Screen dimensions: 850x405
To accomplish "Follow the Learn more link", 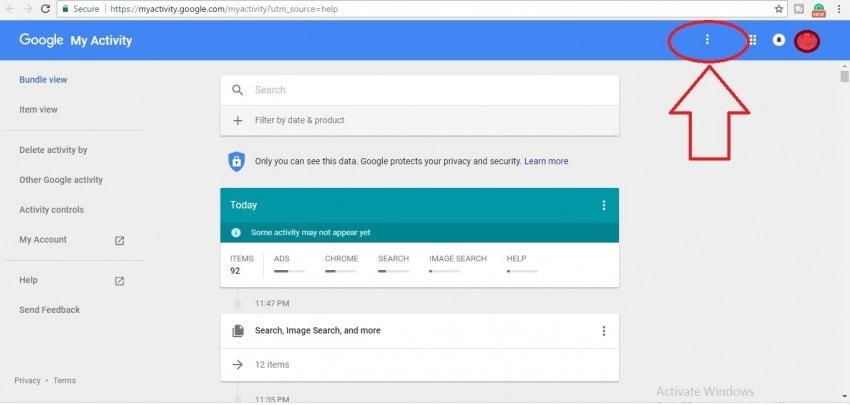I will 546,161.
